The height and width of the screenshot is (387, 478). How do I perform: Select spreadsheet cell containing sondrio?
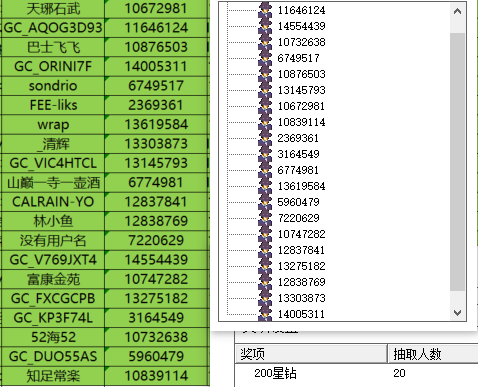tap(53, 86)
